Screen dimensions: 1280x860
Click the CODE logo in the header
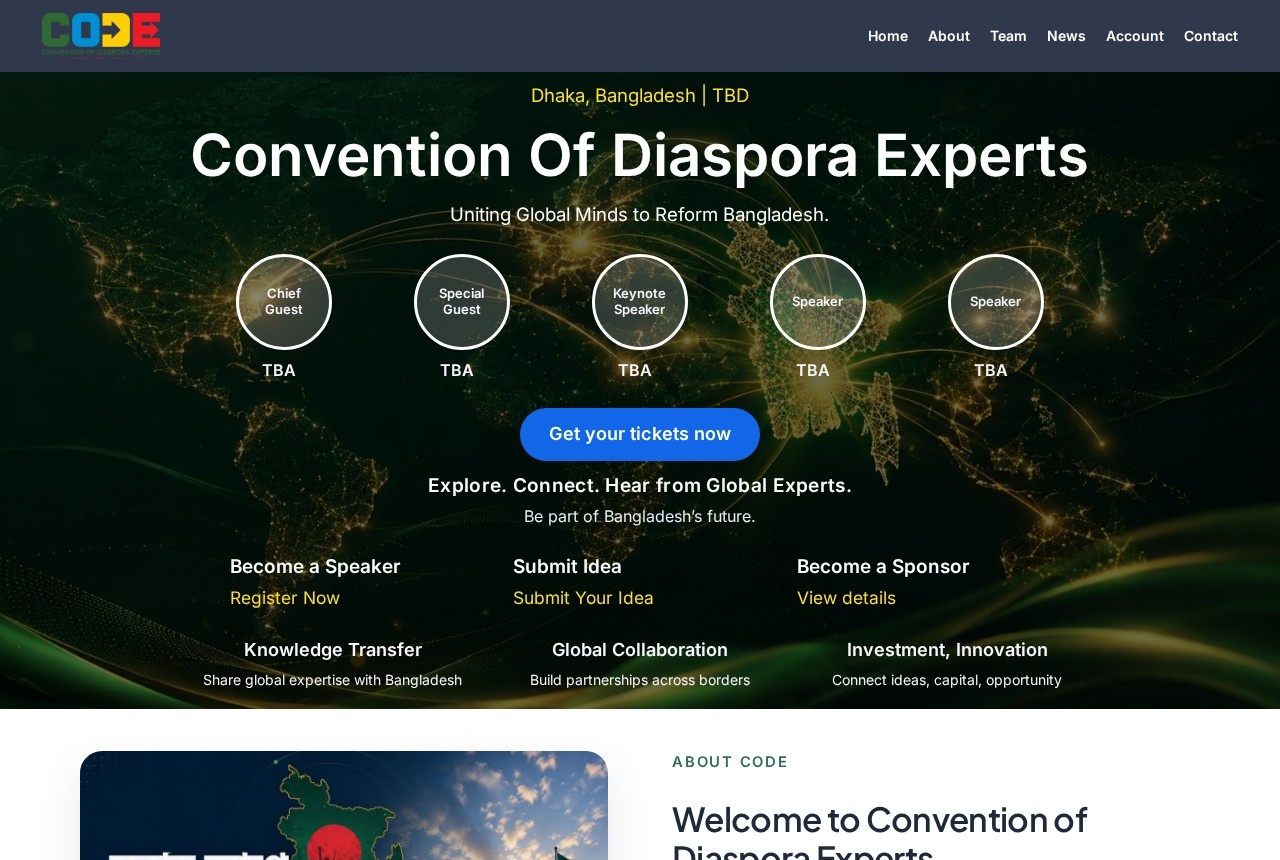101,35
